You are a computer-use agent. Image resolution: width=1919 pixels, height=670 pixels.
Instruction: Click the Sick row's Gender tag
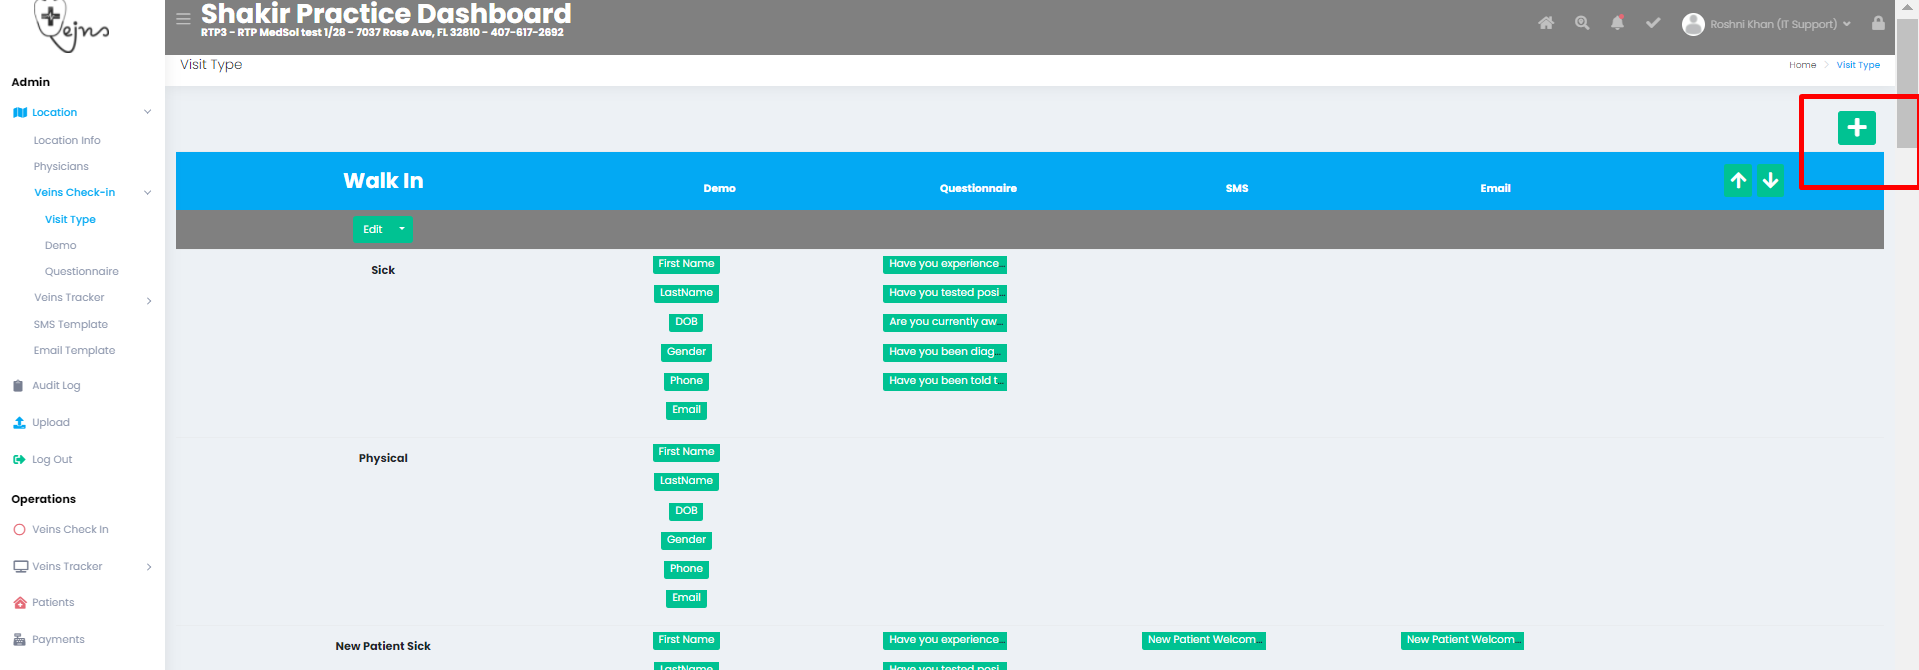coord(686,352)
